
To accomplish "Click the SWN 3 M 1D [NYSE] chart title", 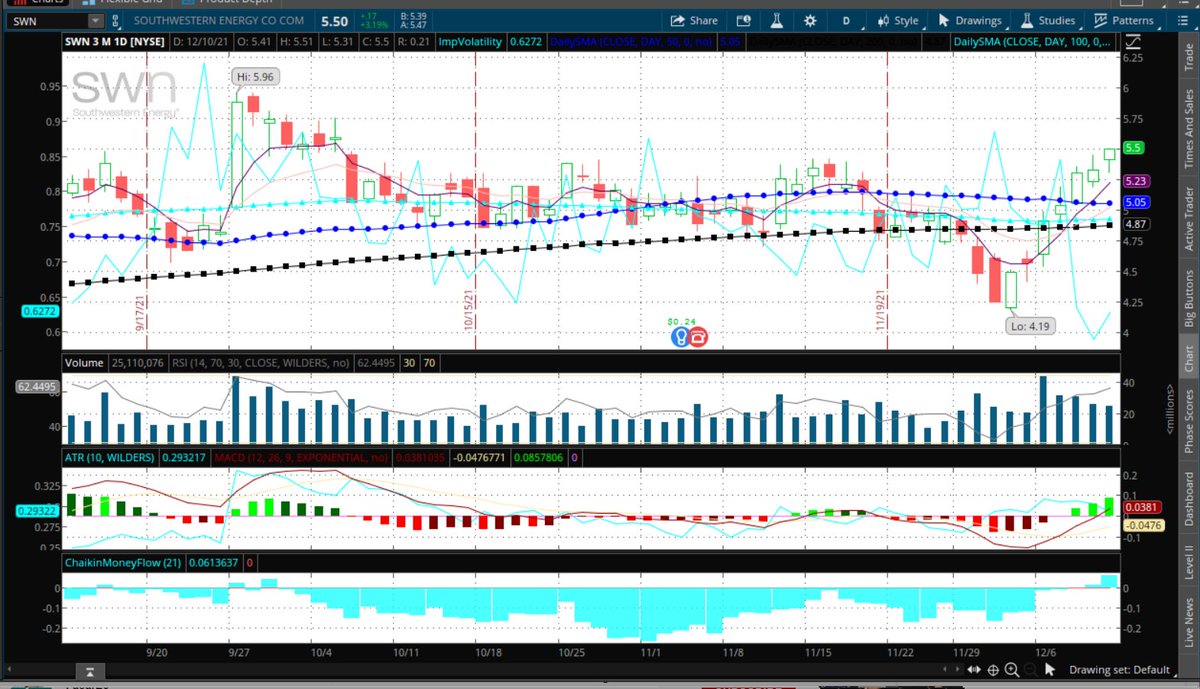I will tap(116, 41).
